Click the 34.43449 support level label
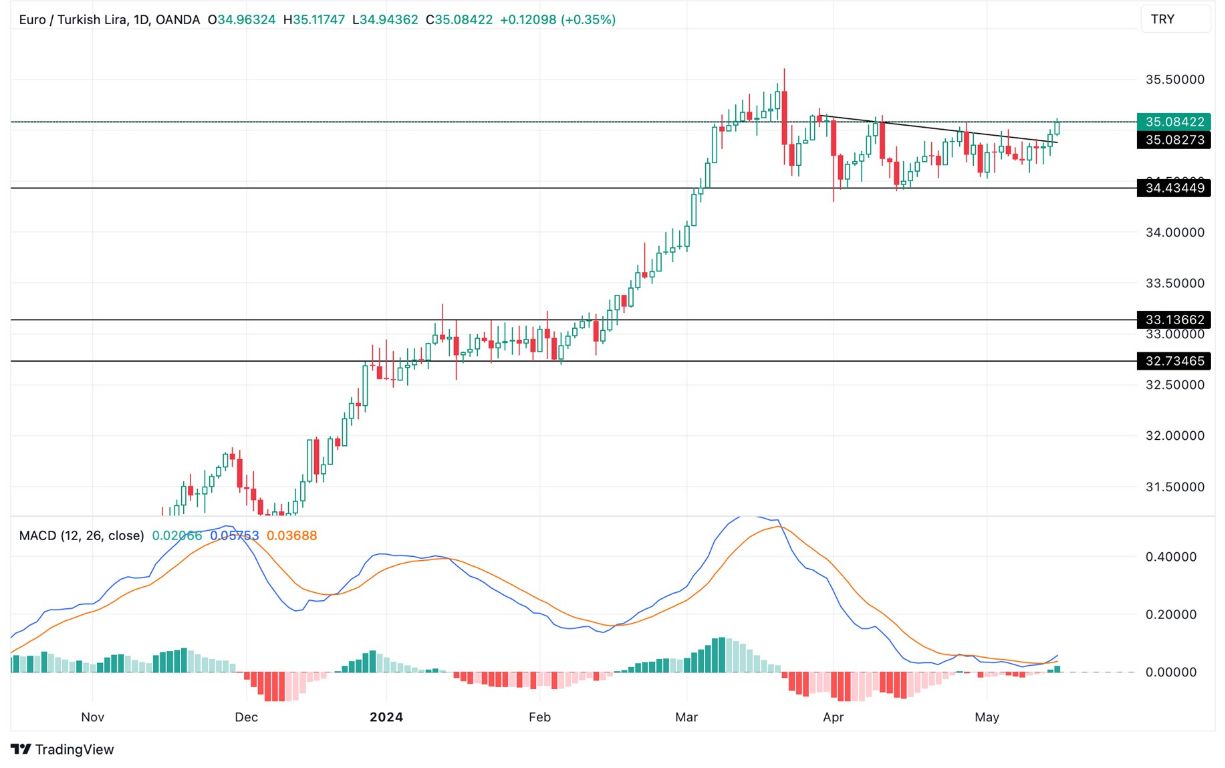This screenshot has width=1225, height=768. (1175, 186)
